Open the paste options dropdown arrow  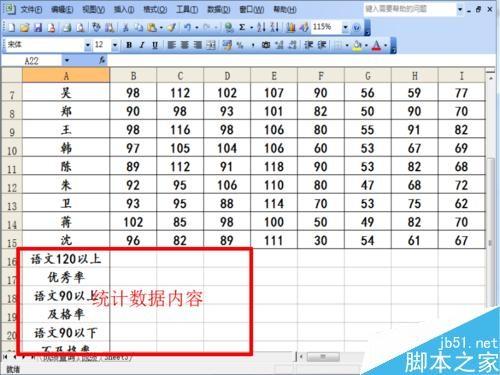[x=161, y=27]
